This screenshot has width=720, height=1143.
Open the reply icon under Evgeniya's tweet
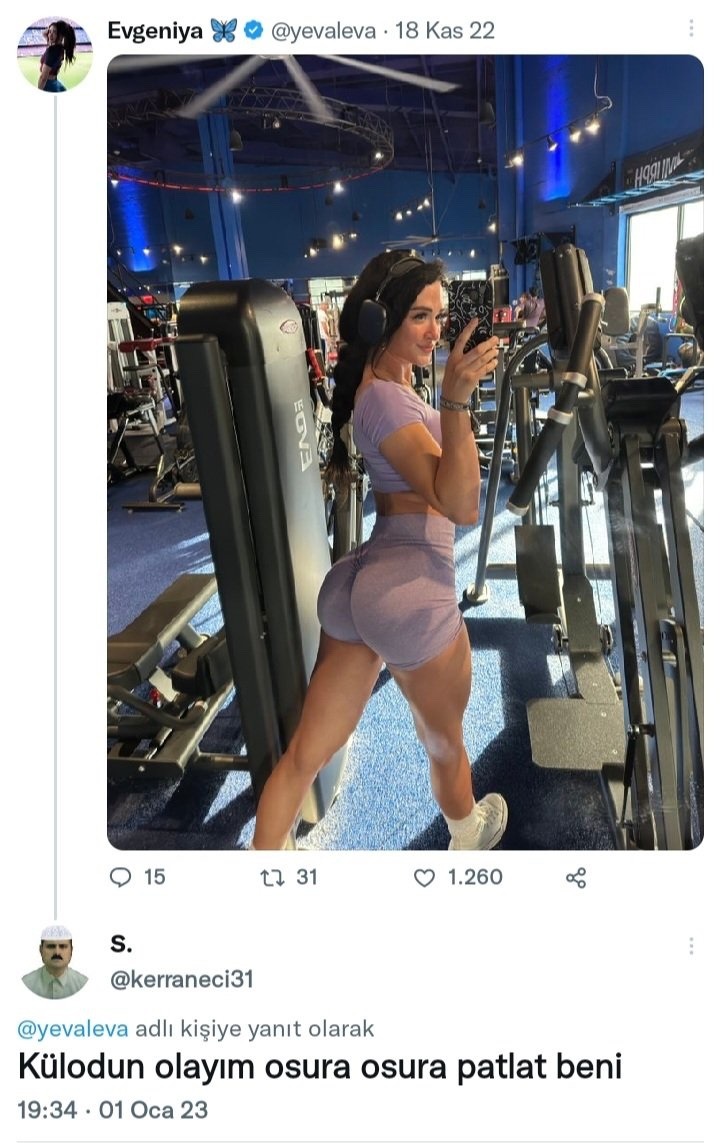[120, 877]
